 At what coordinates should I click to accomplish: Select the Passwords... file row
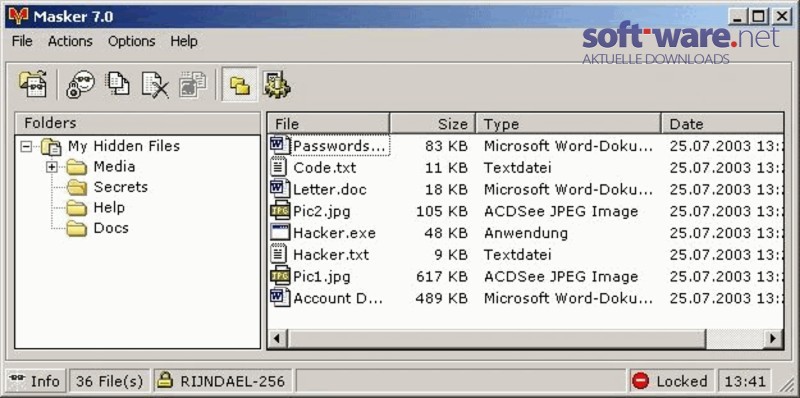pyautogui.click(x=526, y=146)
